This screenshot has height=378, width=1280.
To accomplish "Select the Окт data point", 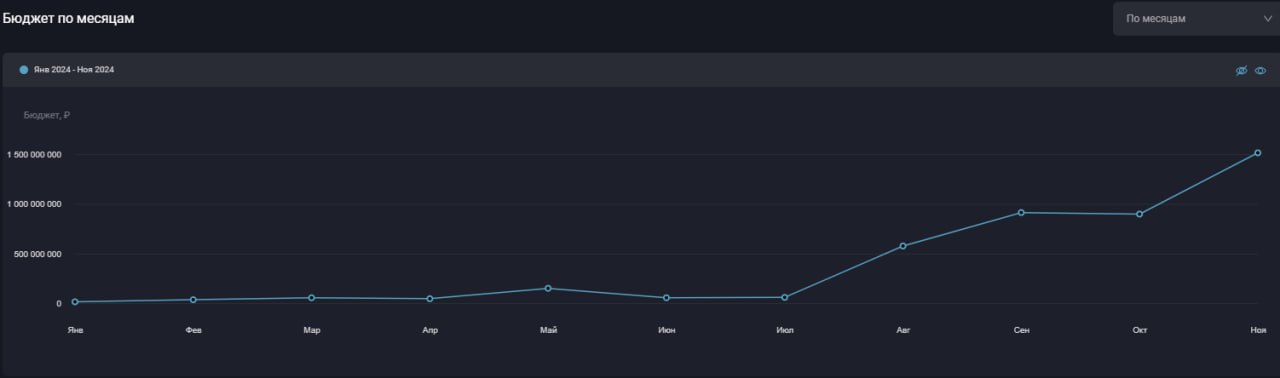I will (1139, 214).
